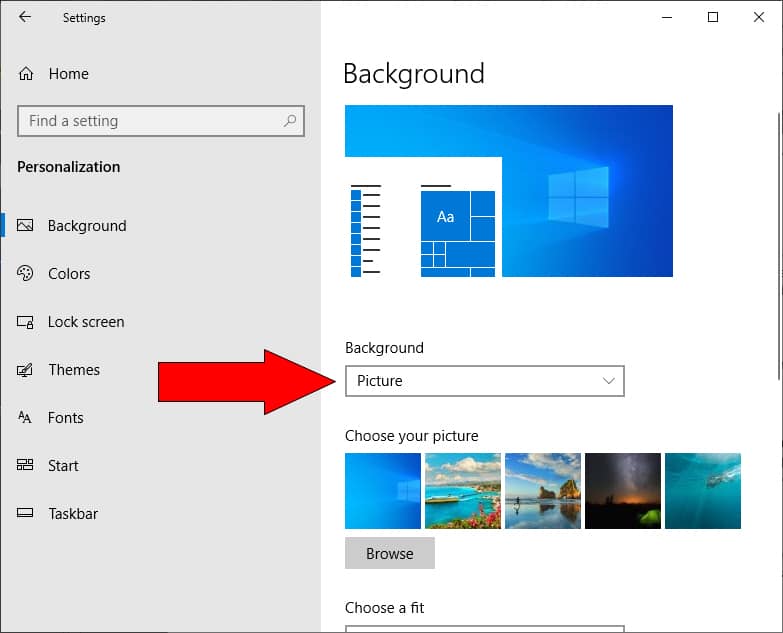Image resolution: width=783 pixels, height=633 pixels.
Task: Select the underwater swimmer wallpaper thumbnail
Action: [x=703, y=491]
